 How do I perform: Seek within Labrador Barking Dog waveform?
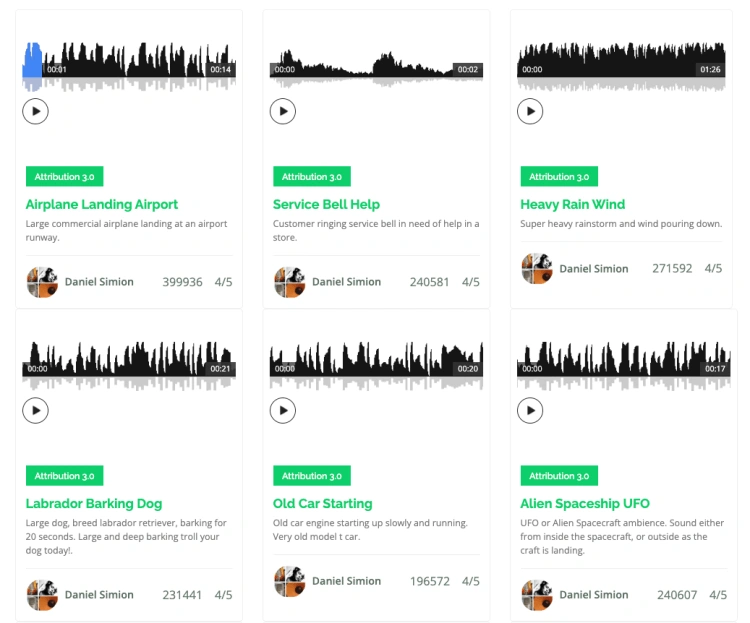(x=129, y=366)
